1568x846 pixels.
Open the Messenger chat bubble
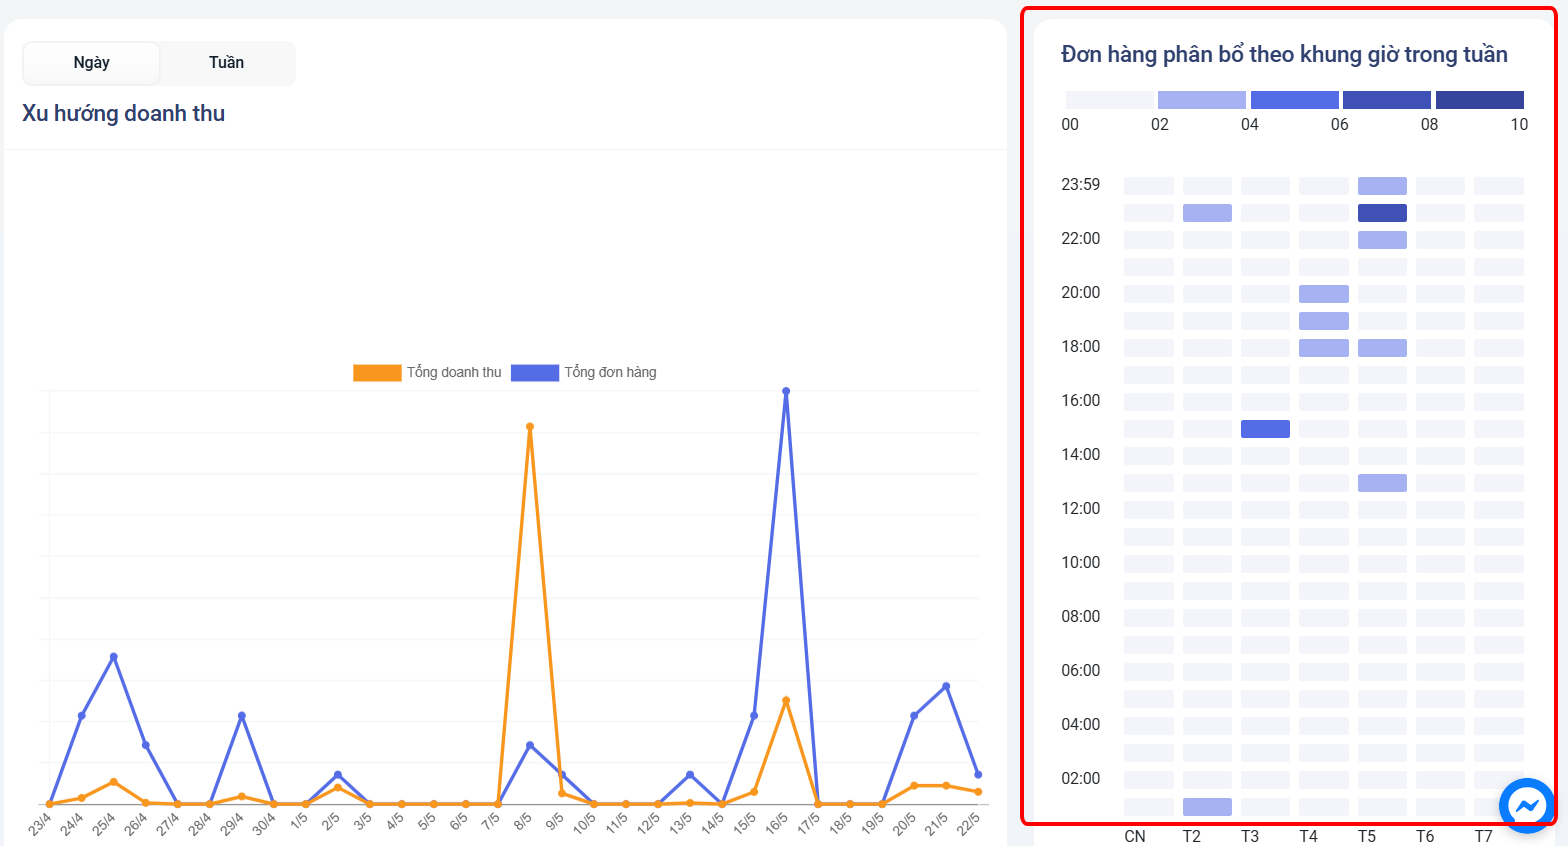click(1527, 805)
